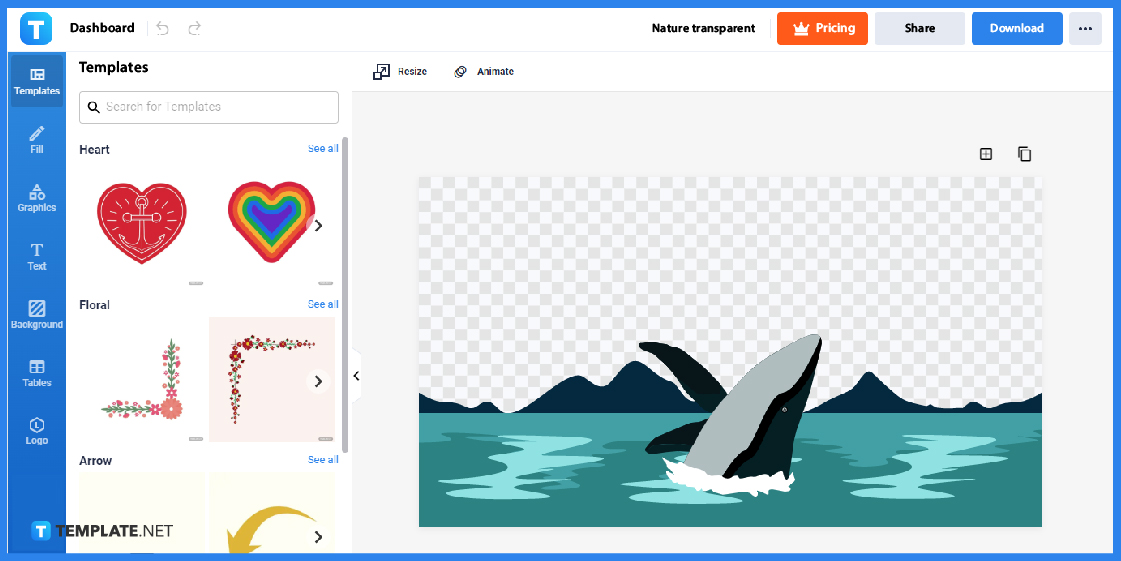Click the undo arrow icon
Image resolution: width=1121 pixels, height=561 pixels.
pyautogui.click(x=163, y=28)
